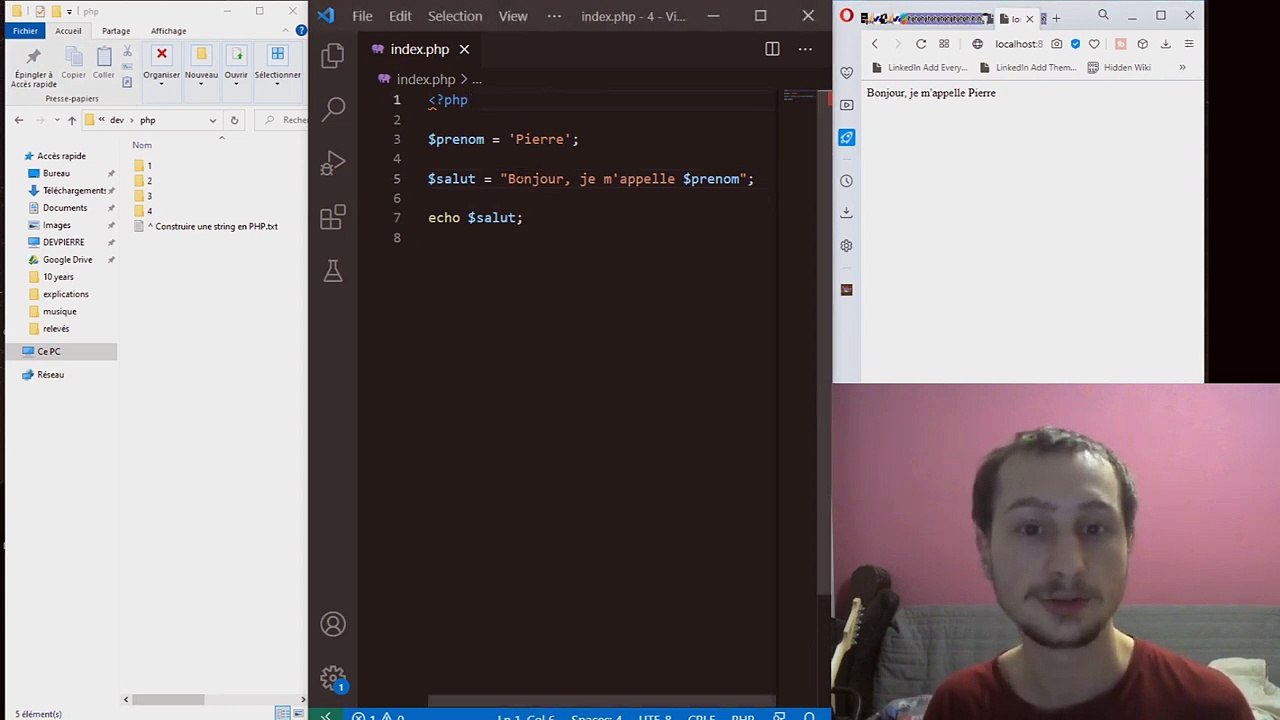1280x720 pixels.
Task: Open a new tab in Opera
Action: click(1056, 18)
